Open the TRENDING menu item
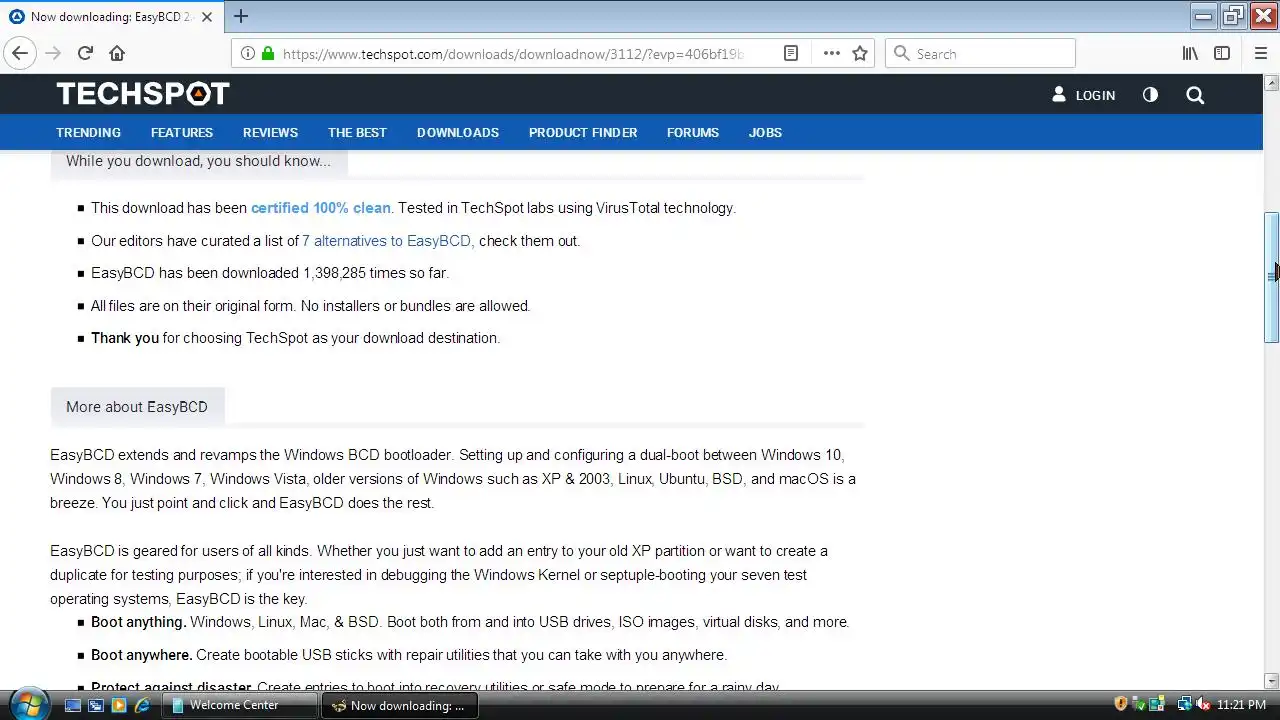The image size is (1280, 720). tap(88, 132)
